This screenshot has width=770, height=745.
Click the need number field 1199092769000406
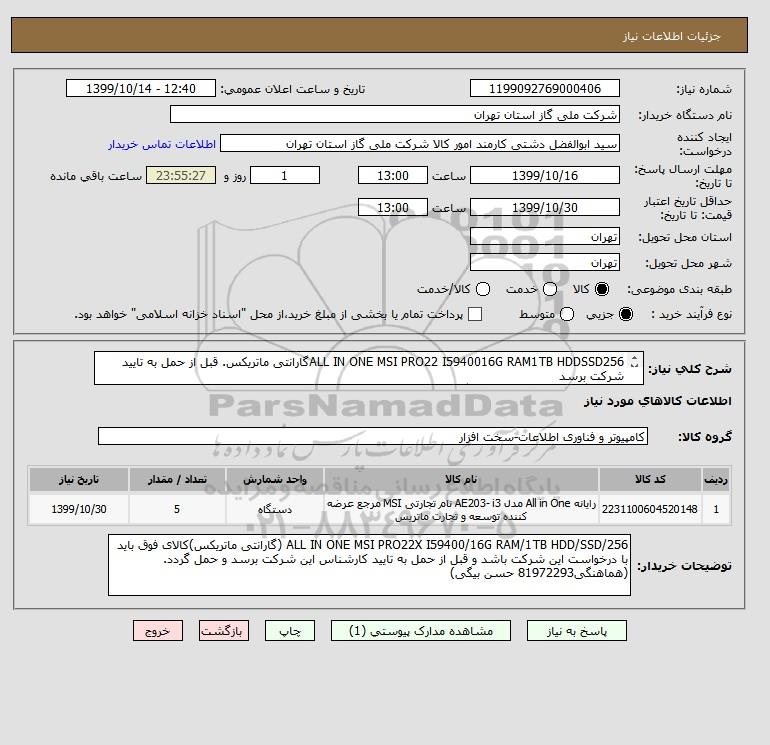coord(545,88)
